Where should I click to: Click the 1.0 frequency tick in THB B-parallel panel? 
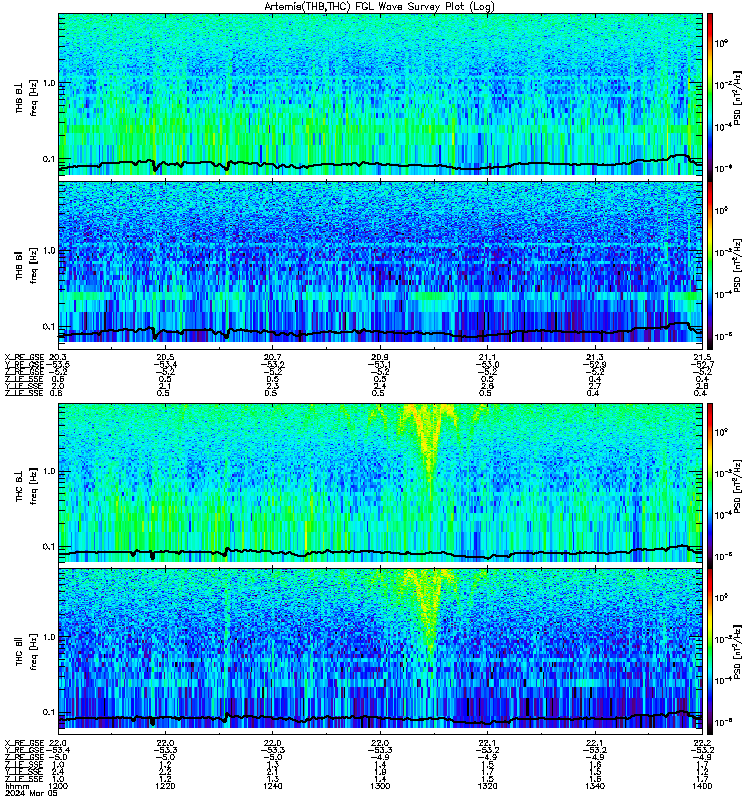(x=49, y=251)
